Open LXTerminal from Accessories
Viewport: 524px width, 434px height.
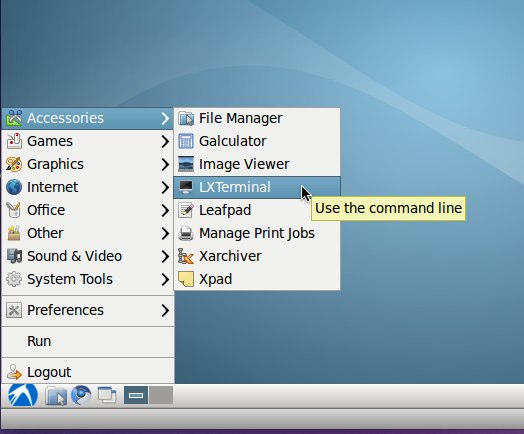pyautogui.click(x=257, y=187)
